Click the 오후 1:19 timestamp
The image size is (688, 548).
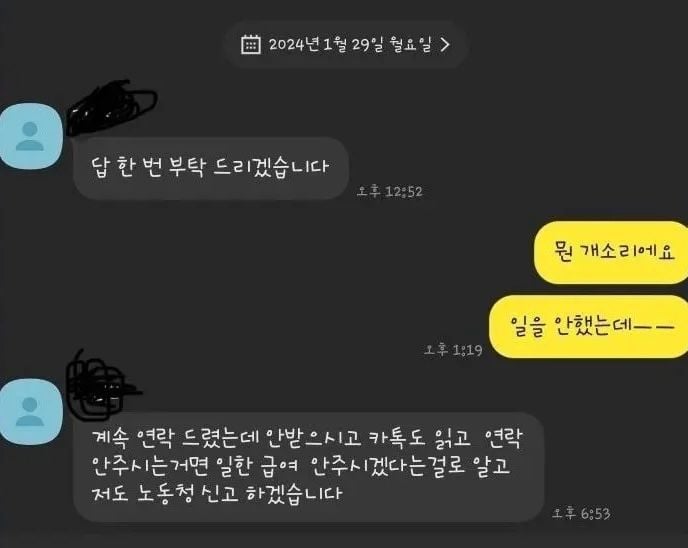click(453, 350)
